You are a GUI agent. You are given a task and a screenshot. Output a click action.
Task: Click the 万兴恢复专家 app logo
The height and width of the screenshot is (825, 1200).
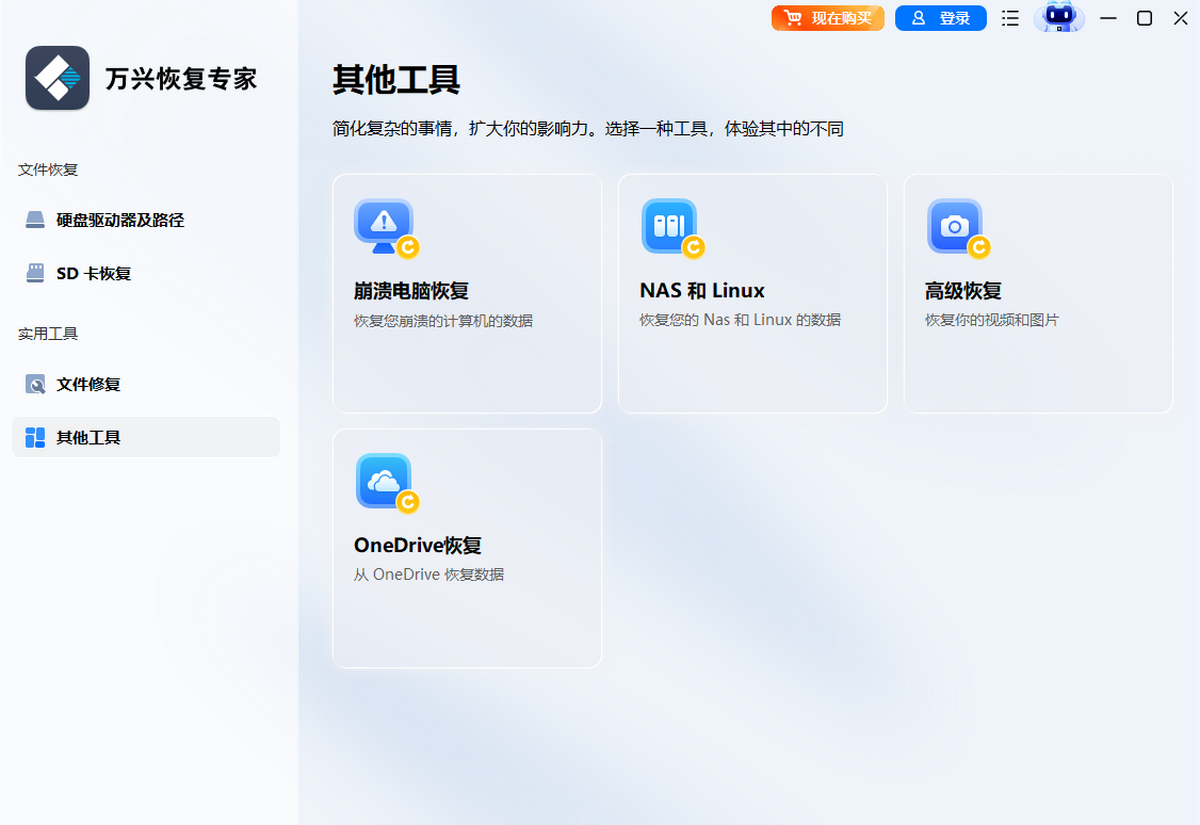[57, 78]
